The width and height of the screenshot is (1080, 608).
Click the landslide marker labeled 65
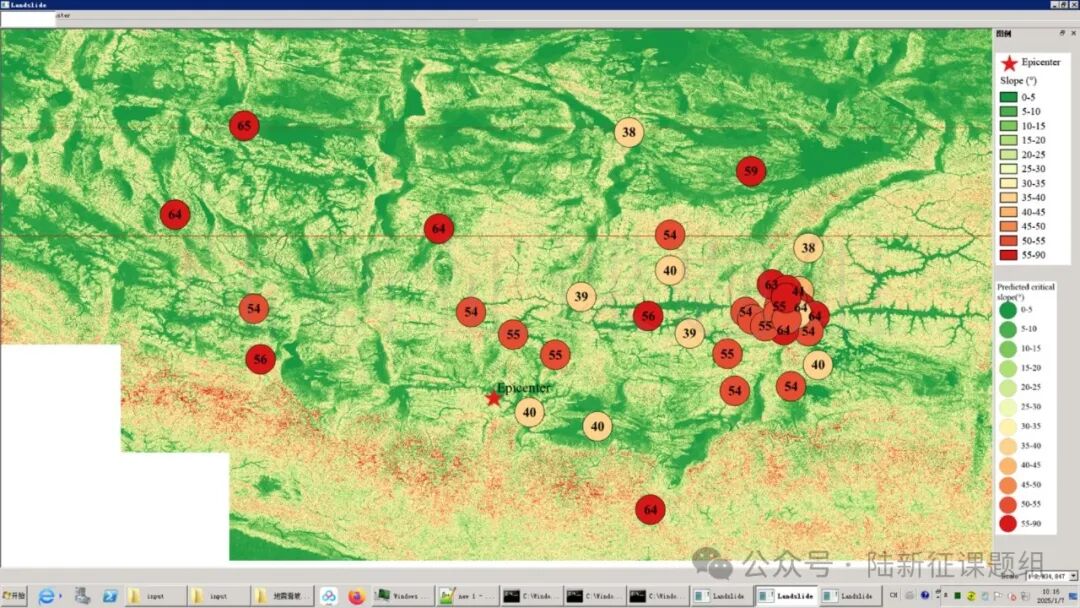(244, 126)
